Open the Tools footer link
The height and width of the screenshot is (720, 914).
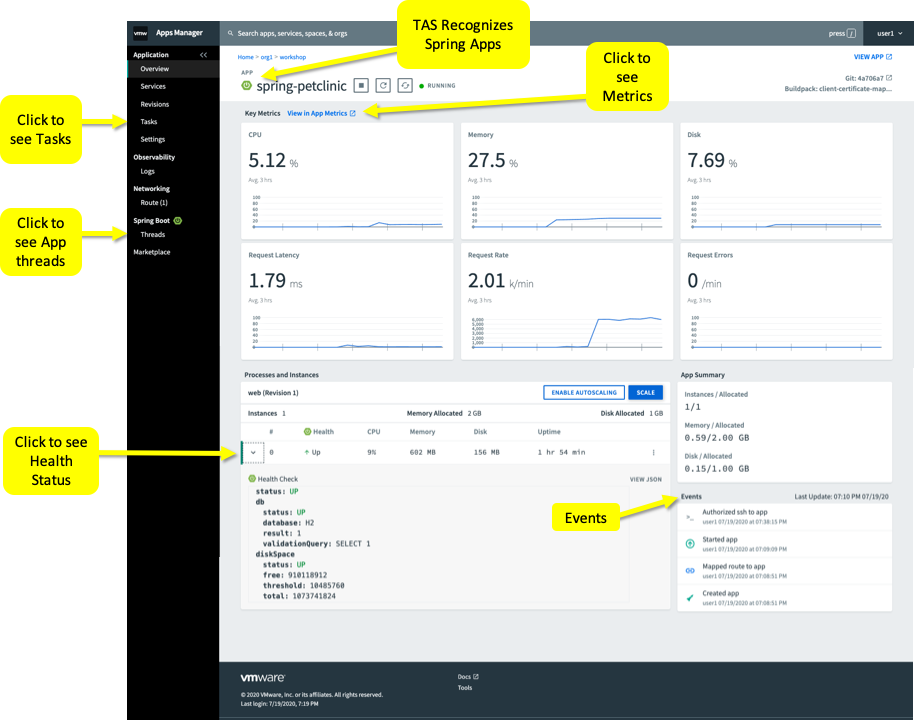click(x=465, y=688)
